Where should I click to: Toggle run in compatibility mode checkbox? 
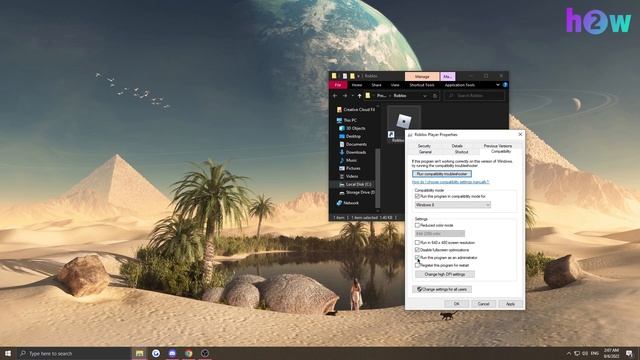point(417,196)
